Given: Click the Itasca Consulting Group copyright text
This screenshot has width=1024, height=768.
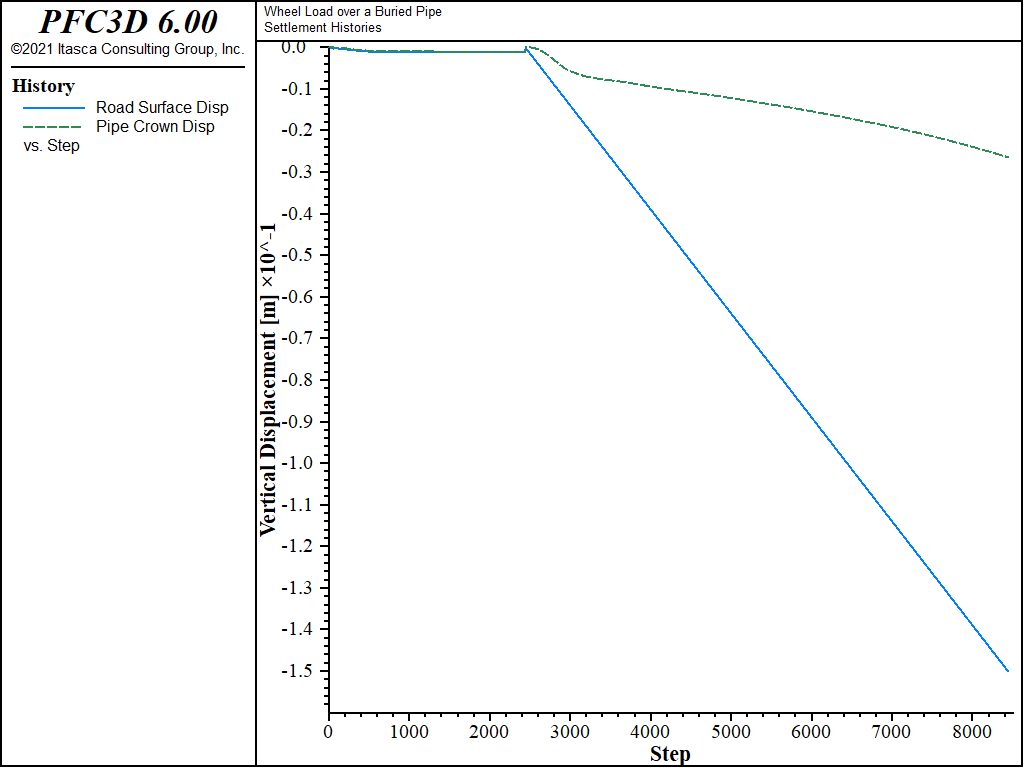Looking at the screenshot, I should tap(127, 49).
